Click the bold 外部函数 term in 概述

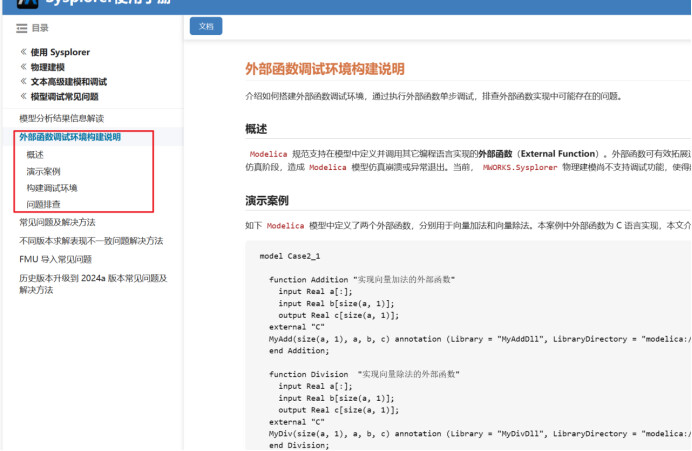point(495,154)
